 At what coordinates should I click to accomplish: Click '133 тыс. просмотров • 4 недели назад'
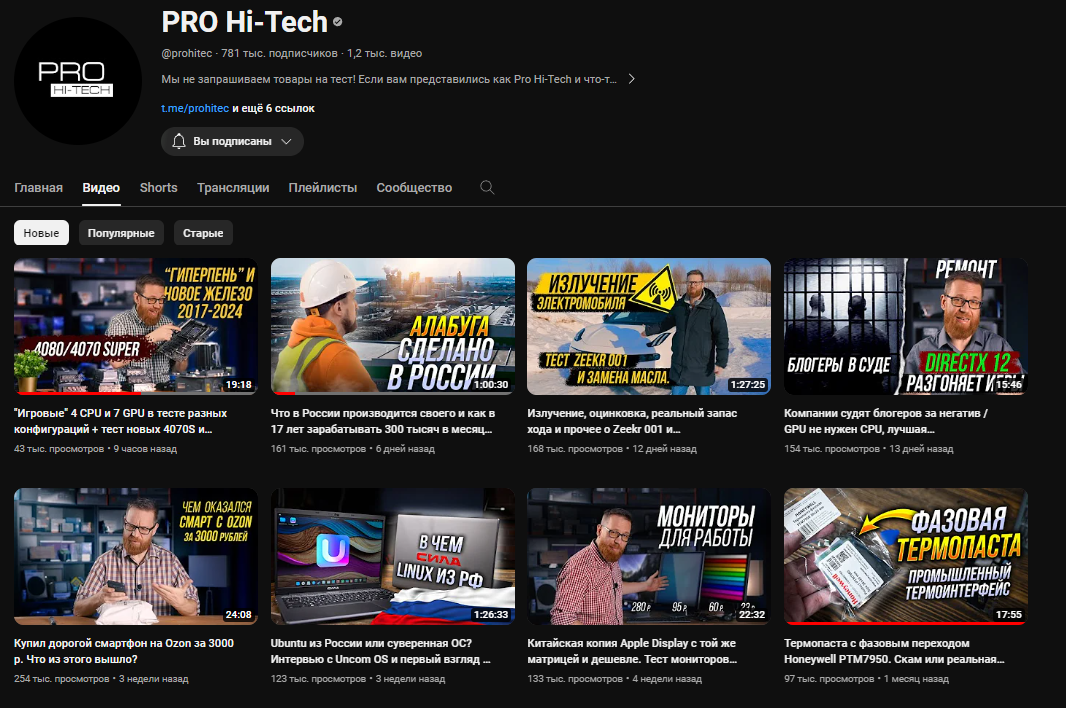615,679
